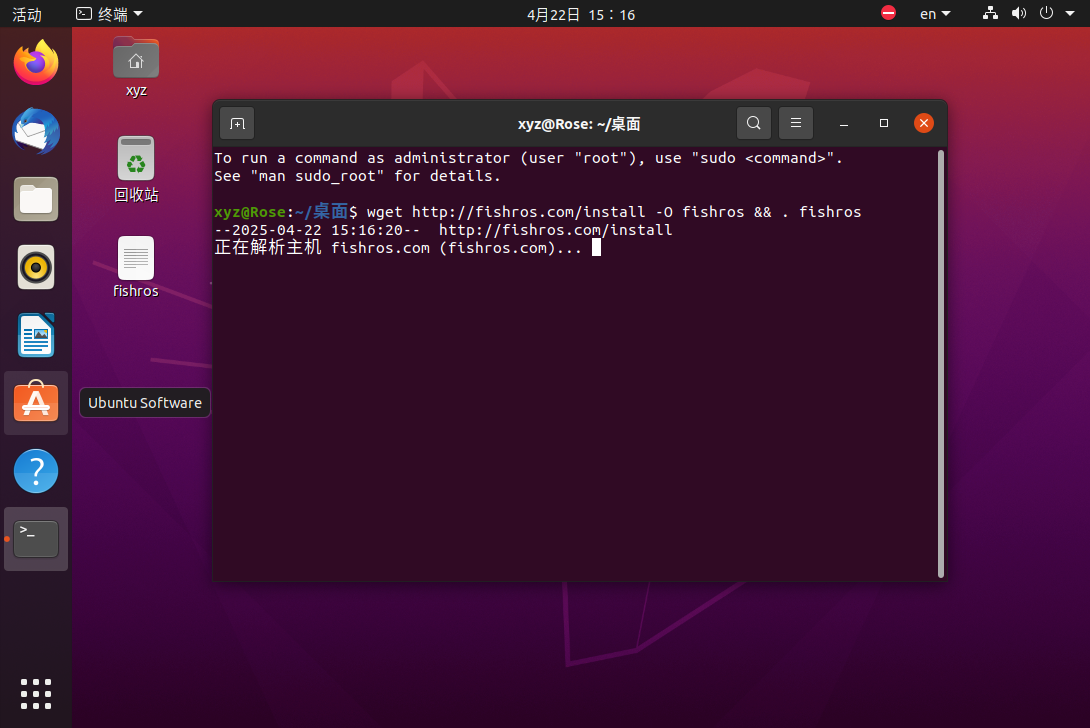Expand the system menu arrow
The height and width of the screenshot is (728, 1090).
pos(1071,13)
